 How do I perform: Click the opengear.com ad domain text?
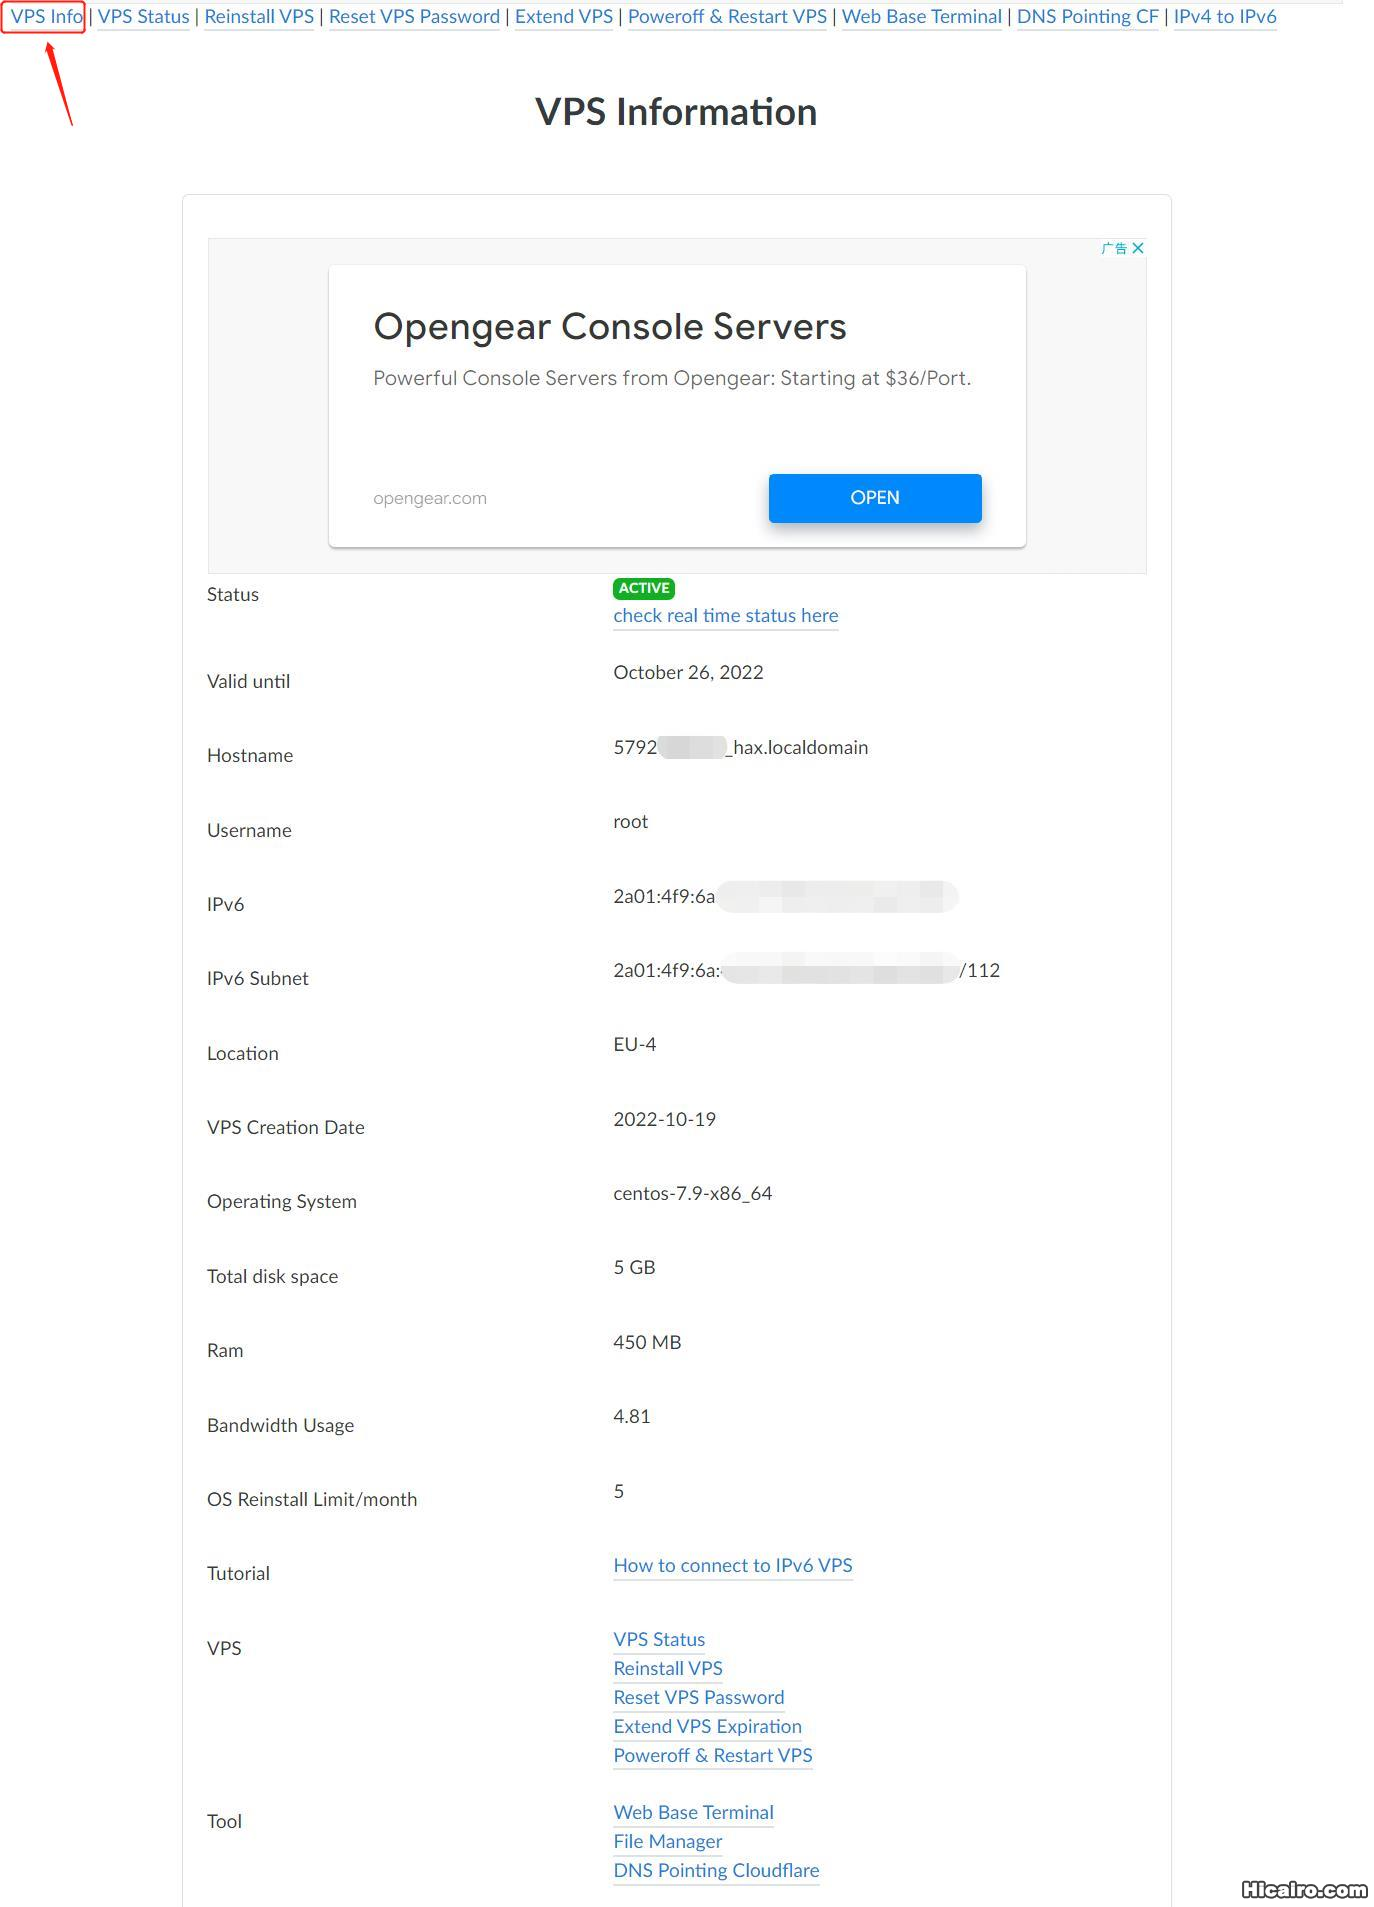(430, 498)
